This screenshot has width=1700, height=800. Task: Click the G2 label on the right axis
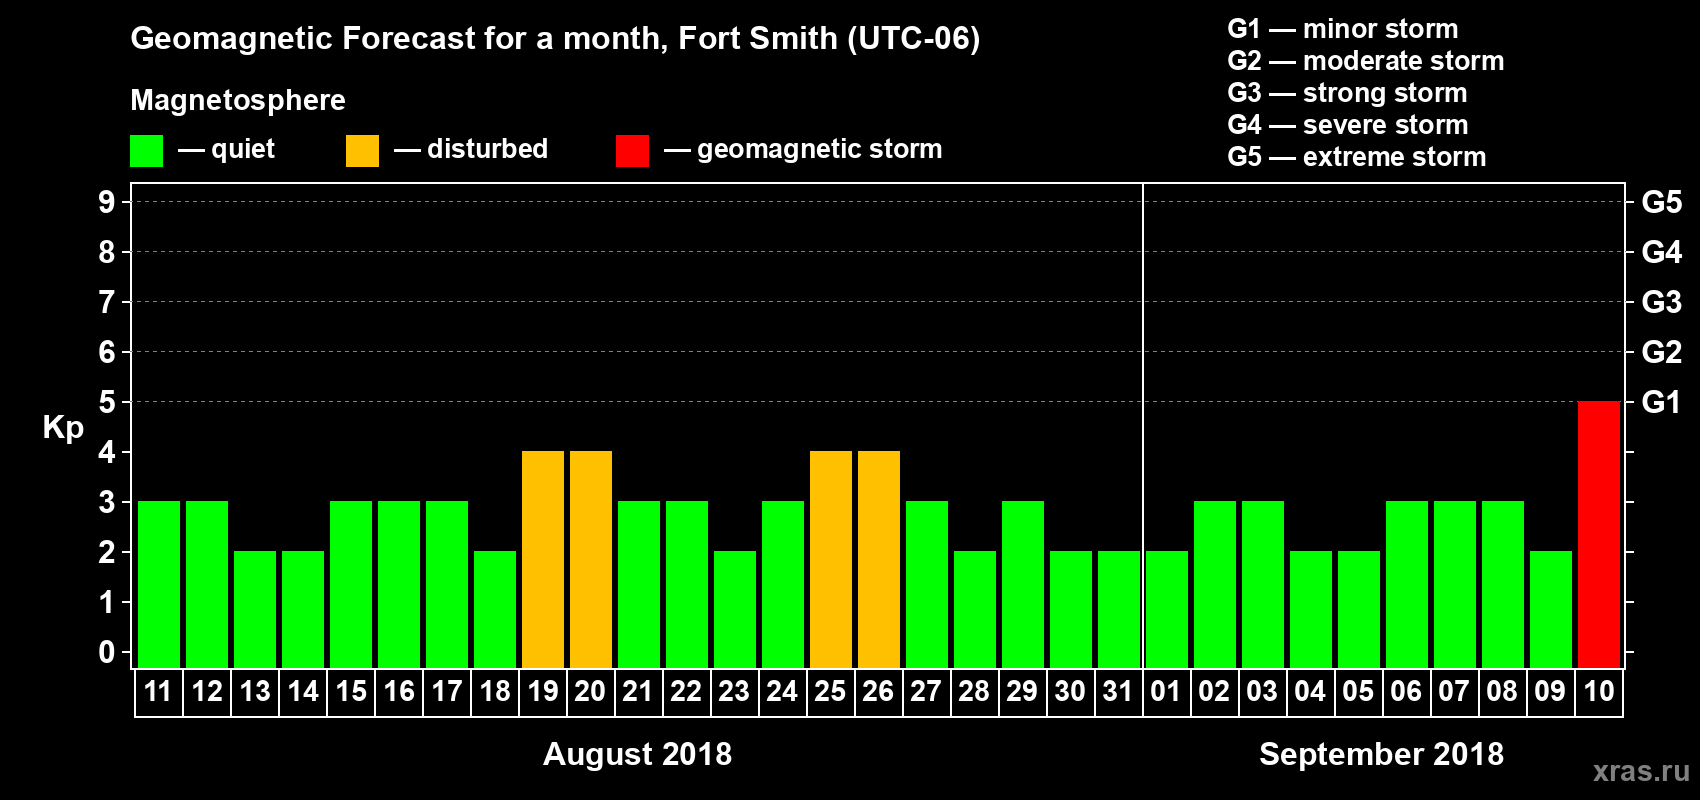[x=1662, y=352]
